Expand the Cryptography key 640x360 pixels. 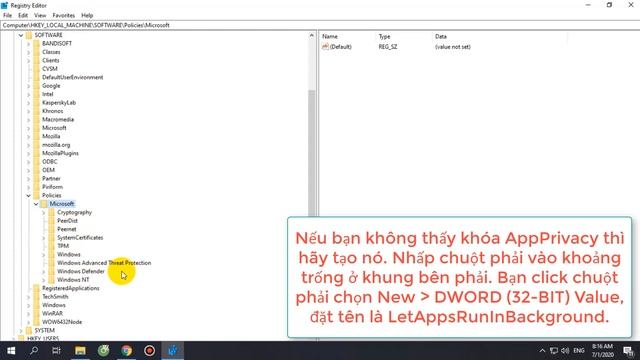tap(44, 213)
